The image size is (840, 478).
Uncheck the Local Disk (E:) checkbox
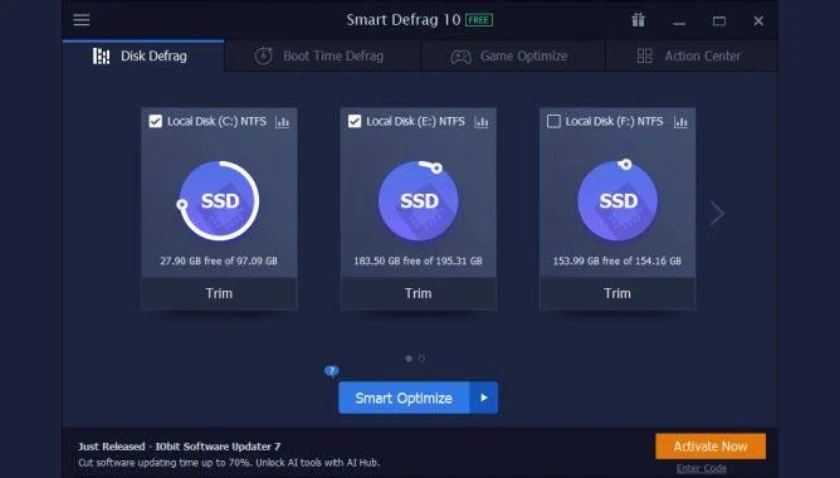(x=355, y=122)
